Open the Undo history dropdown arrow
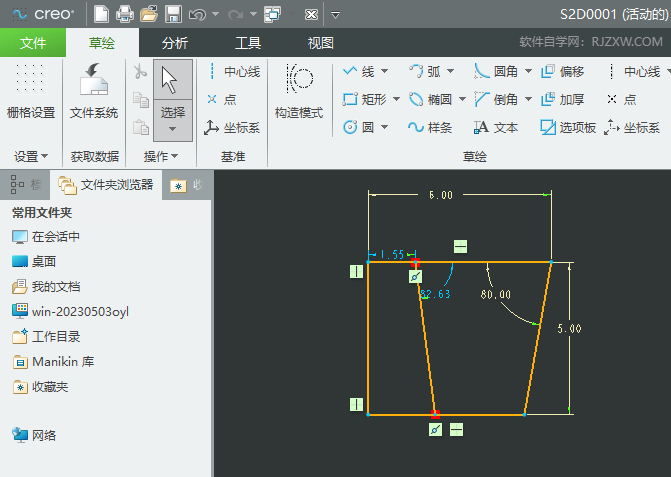 (x=216, y=15)
